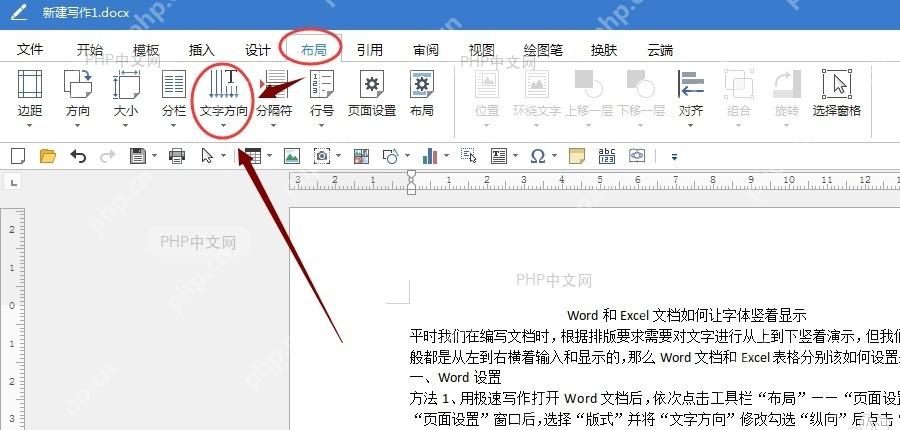900x430 pixels.
Task: Click the select objects icon with cursor
Action: tap(469, 156)
